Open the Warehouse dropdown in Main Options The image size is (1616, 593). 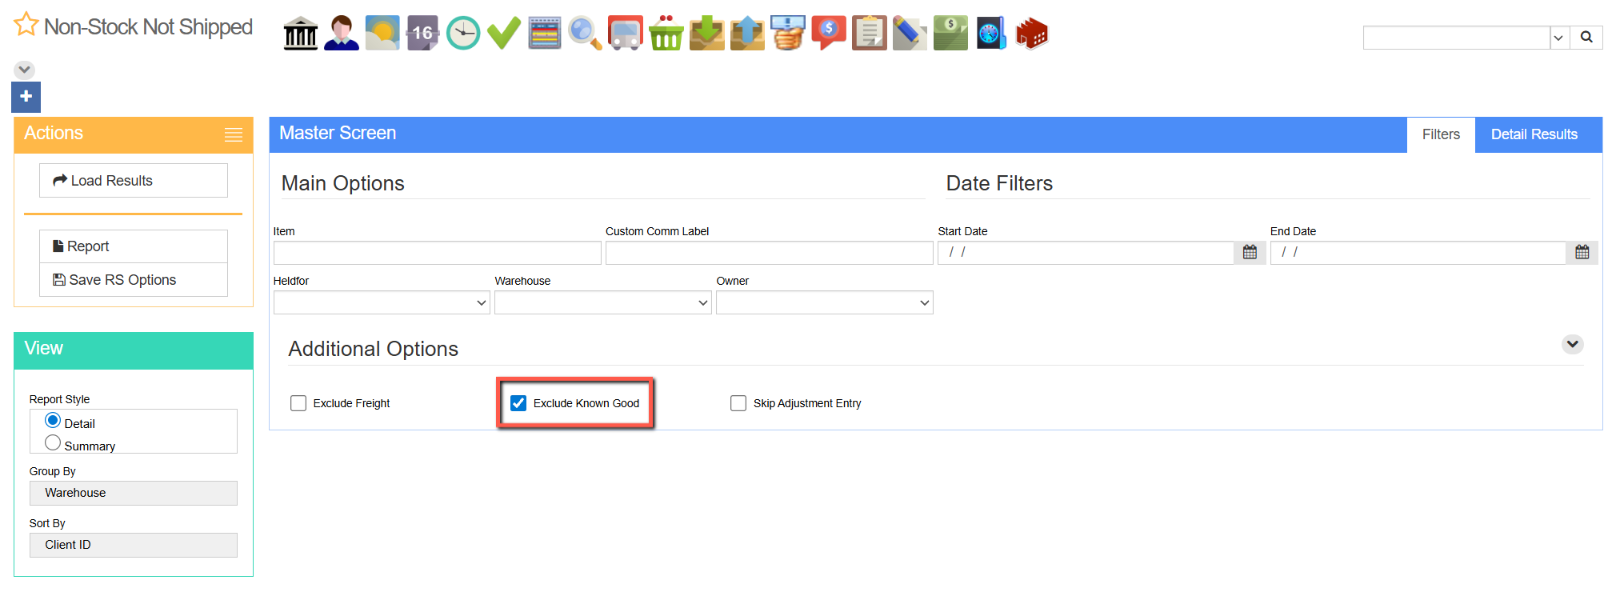(603, 302)
